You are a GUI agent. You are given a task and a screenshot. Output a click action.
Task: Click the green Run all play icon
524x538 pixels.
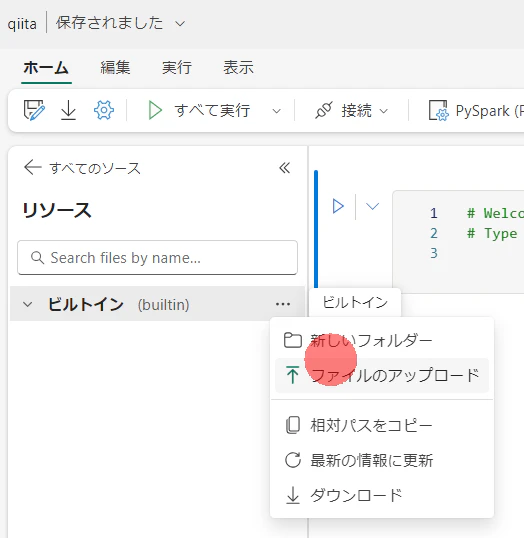click(x=155, y=110)
